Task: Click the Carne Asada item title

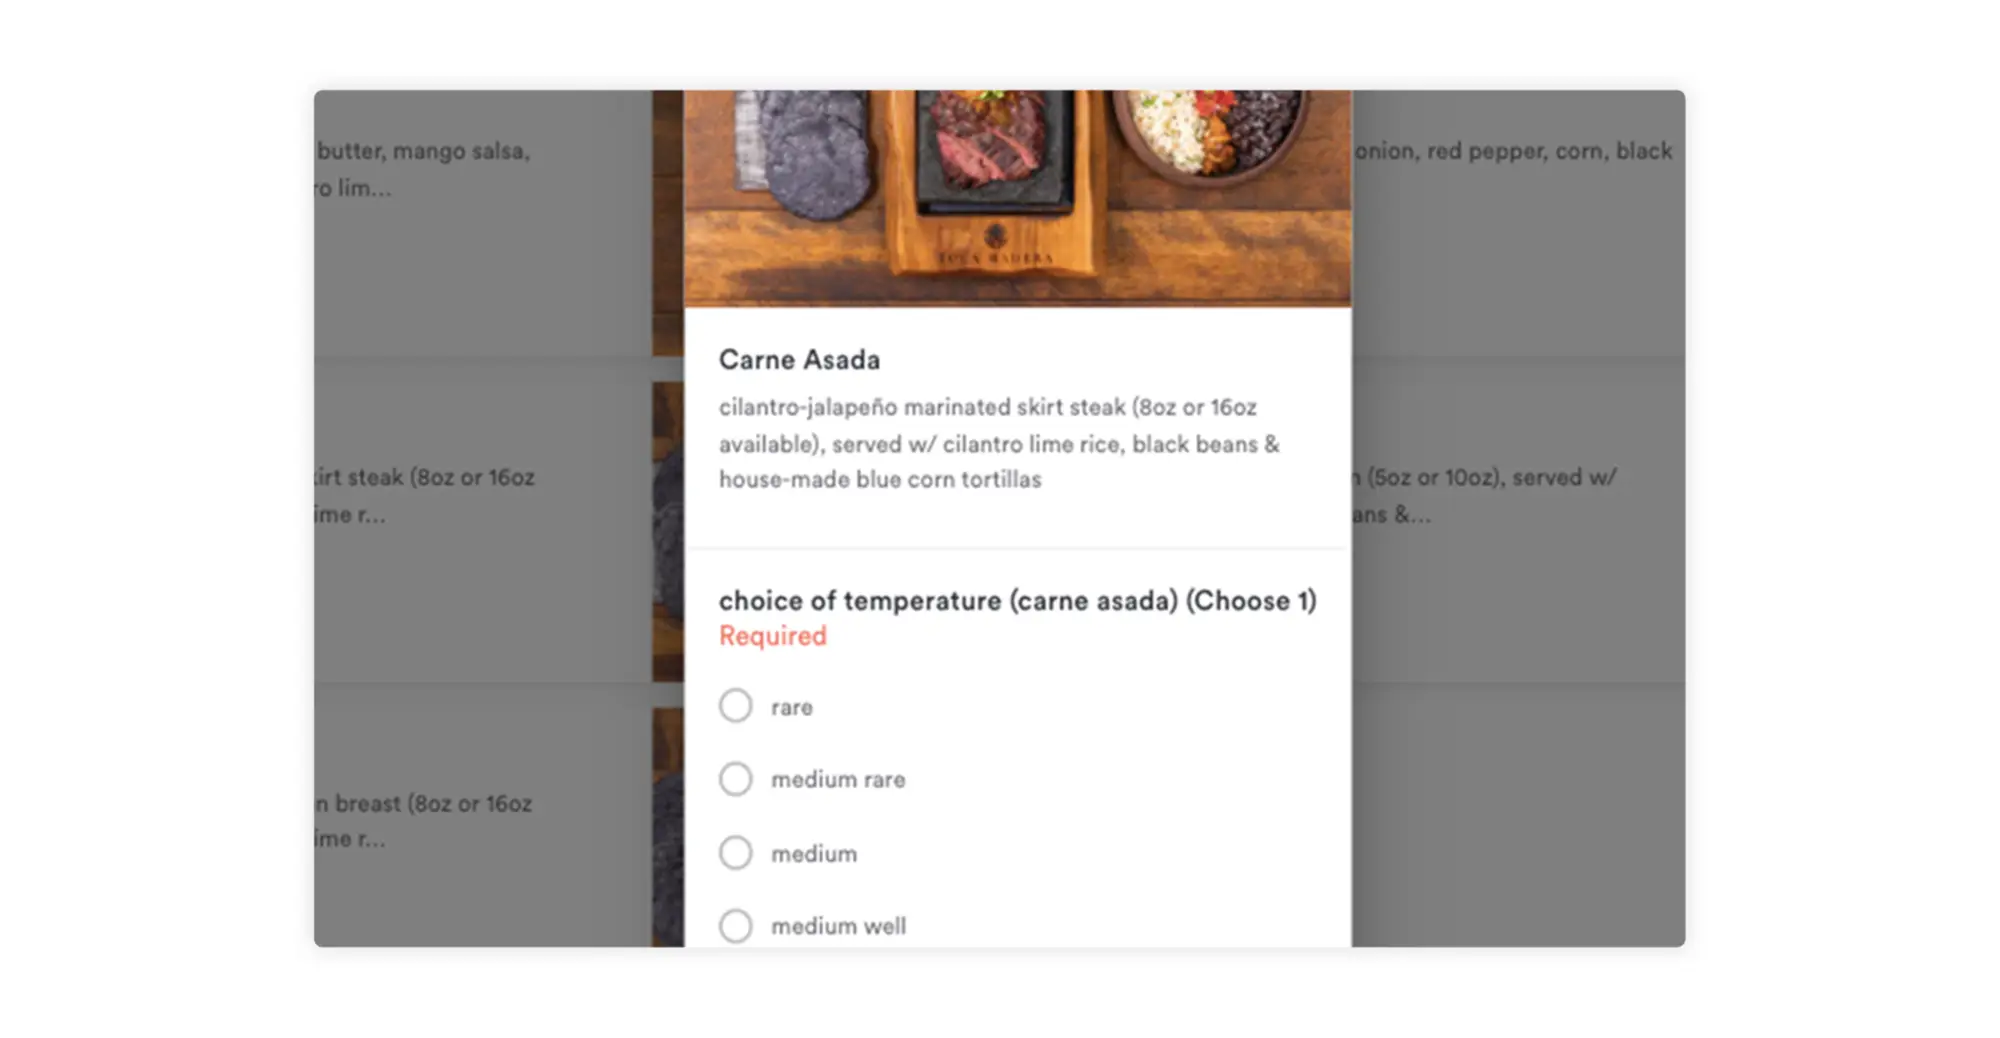Action: (799, 359)
